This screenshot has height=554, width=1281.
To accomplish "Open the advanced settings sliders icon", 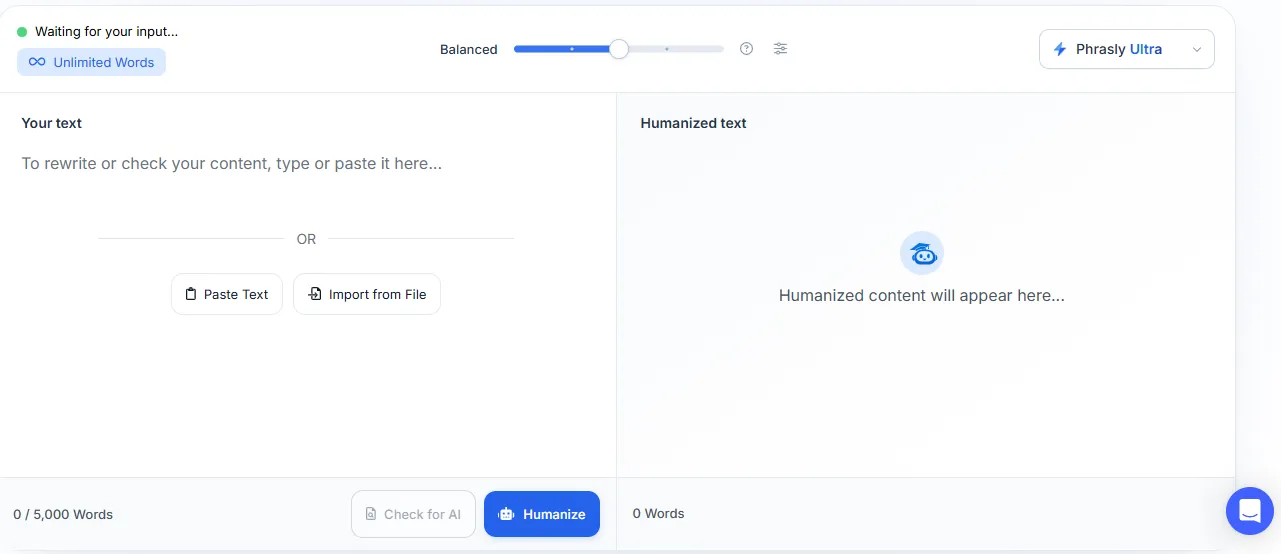I will (x=781, y=49).
